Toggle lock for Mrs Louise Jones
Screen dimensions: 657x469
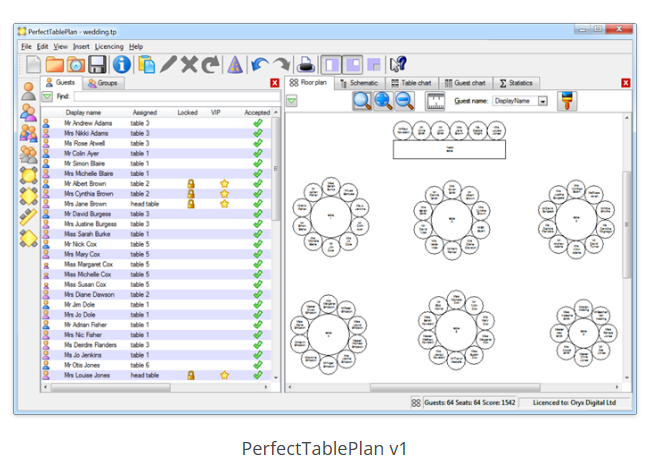(191, 375)
